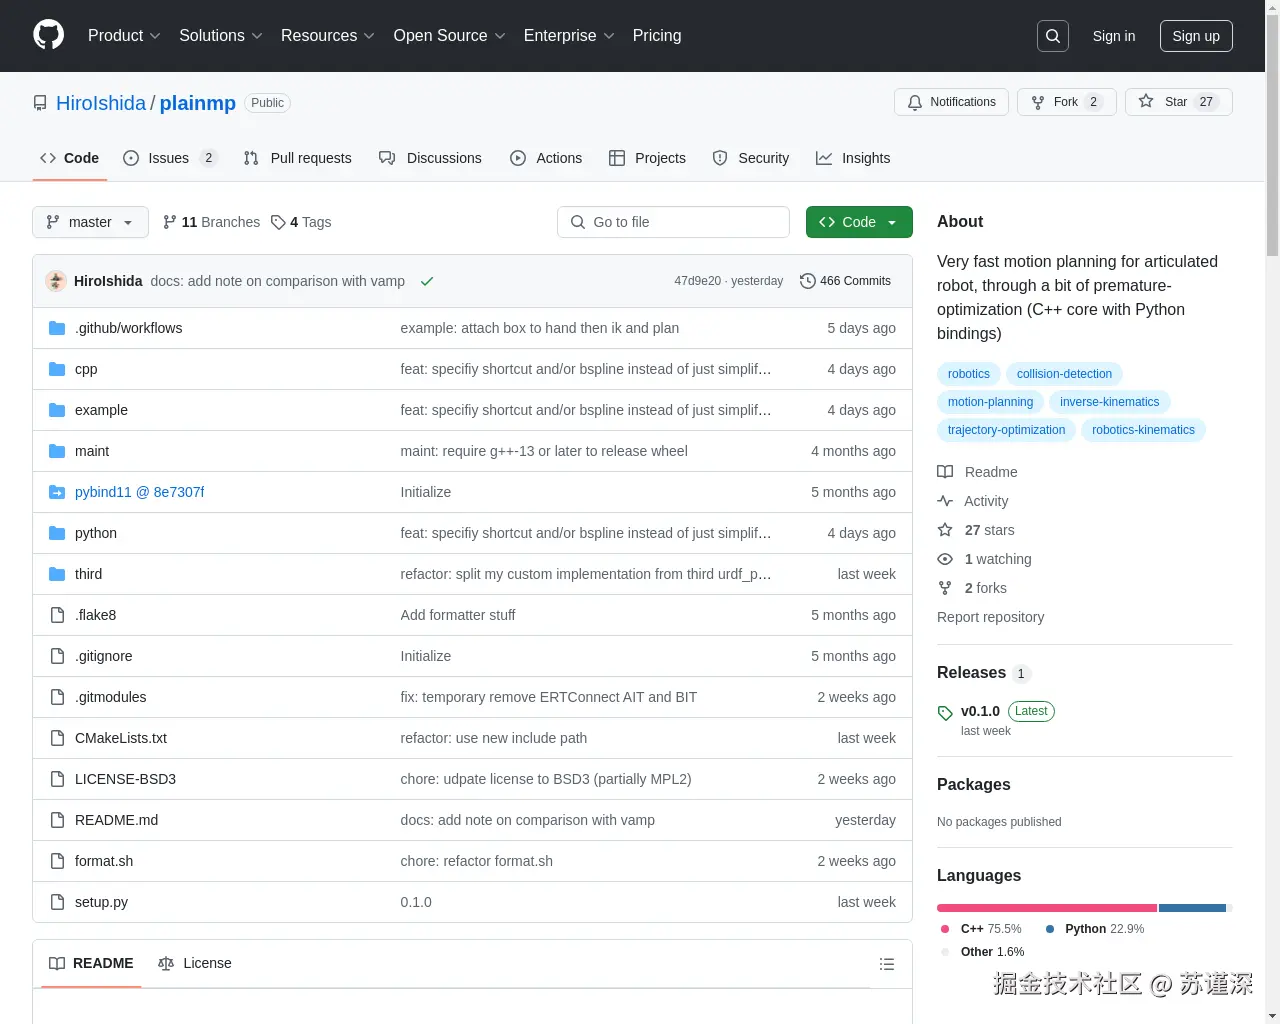
Task: Click Report repository
Action: pyautogui.click(x=990, y=617)
